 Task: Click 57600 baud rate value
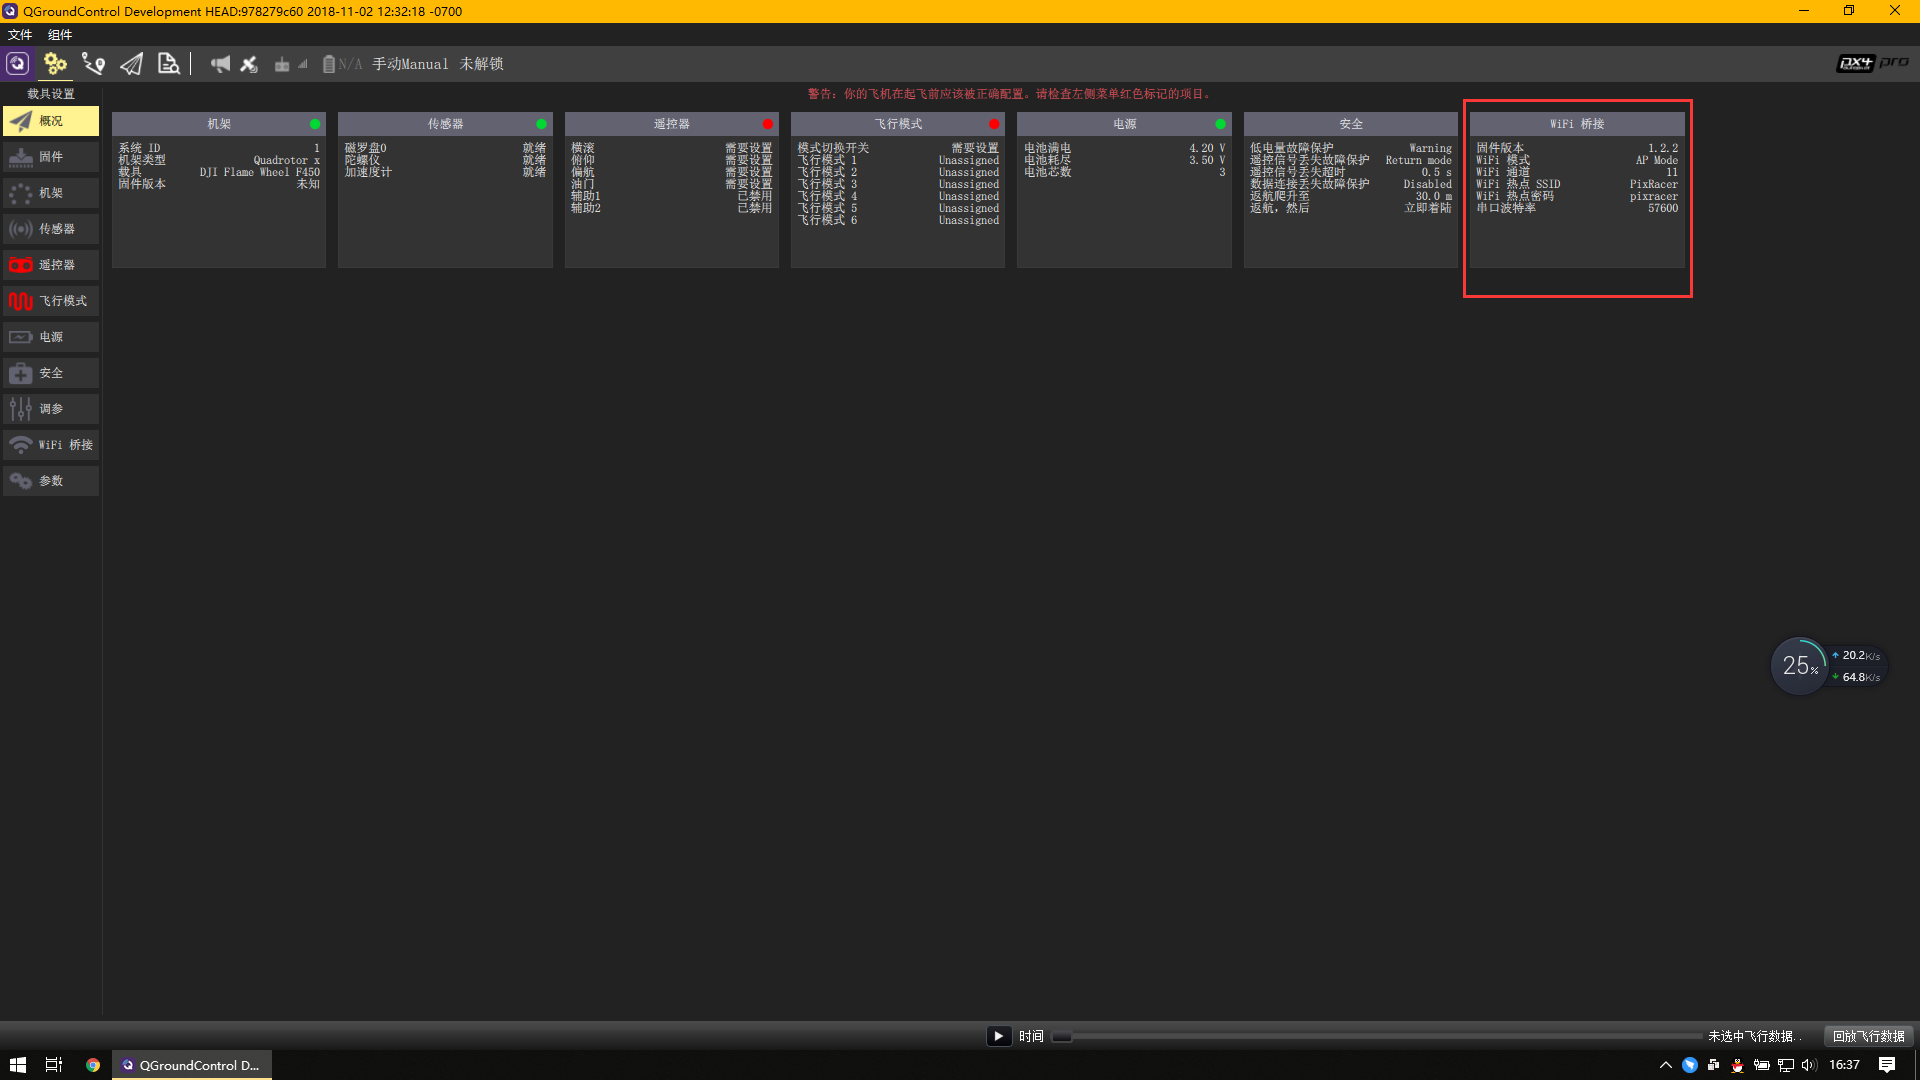tap(1663, 208)
